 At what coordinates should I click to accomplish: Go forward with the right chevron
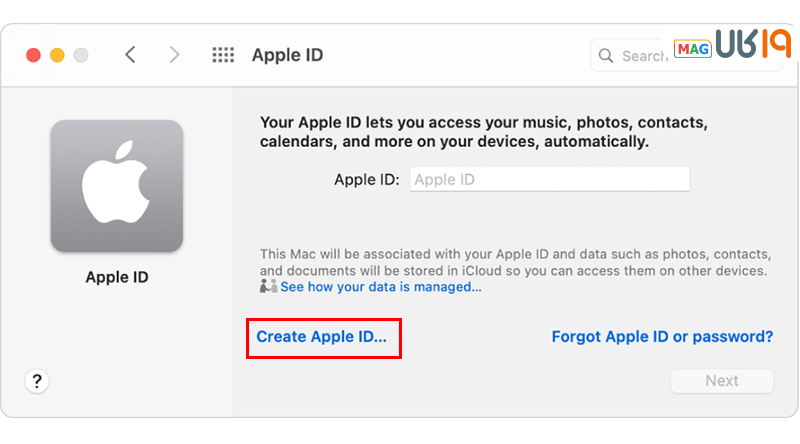tap(174, 55)
